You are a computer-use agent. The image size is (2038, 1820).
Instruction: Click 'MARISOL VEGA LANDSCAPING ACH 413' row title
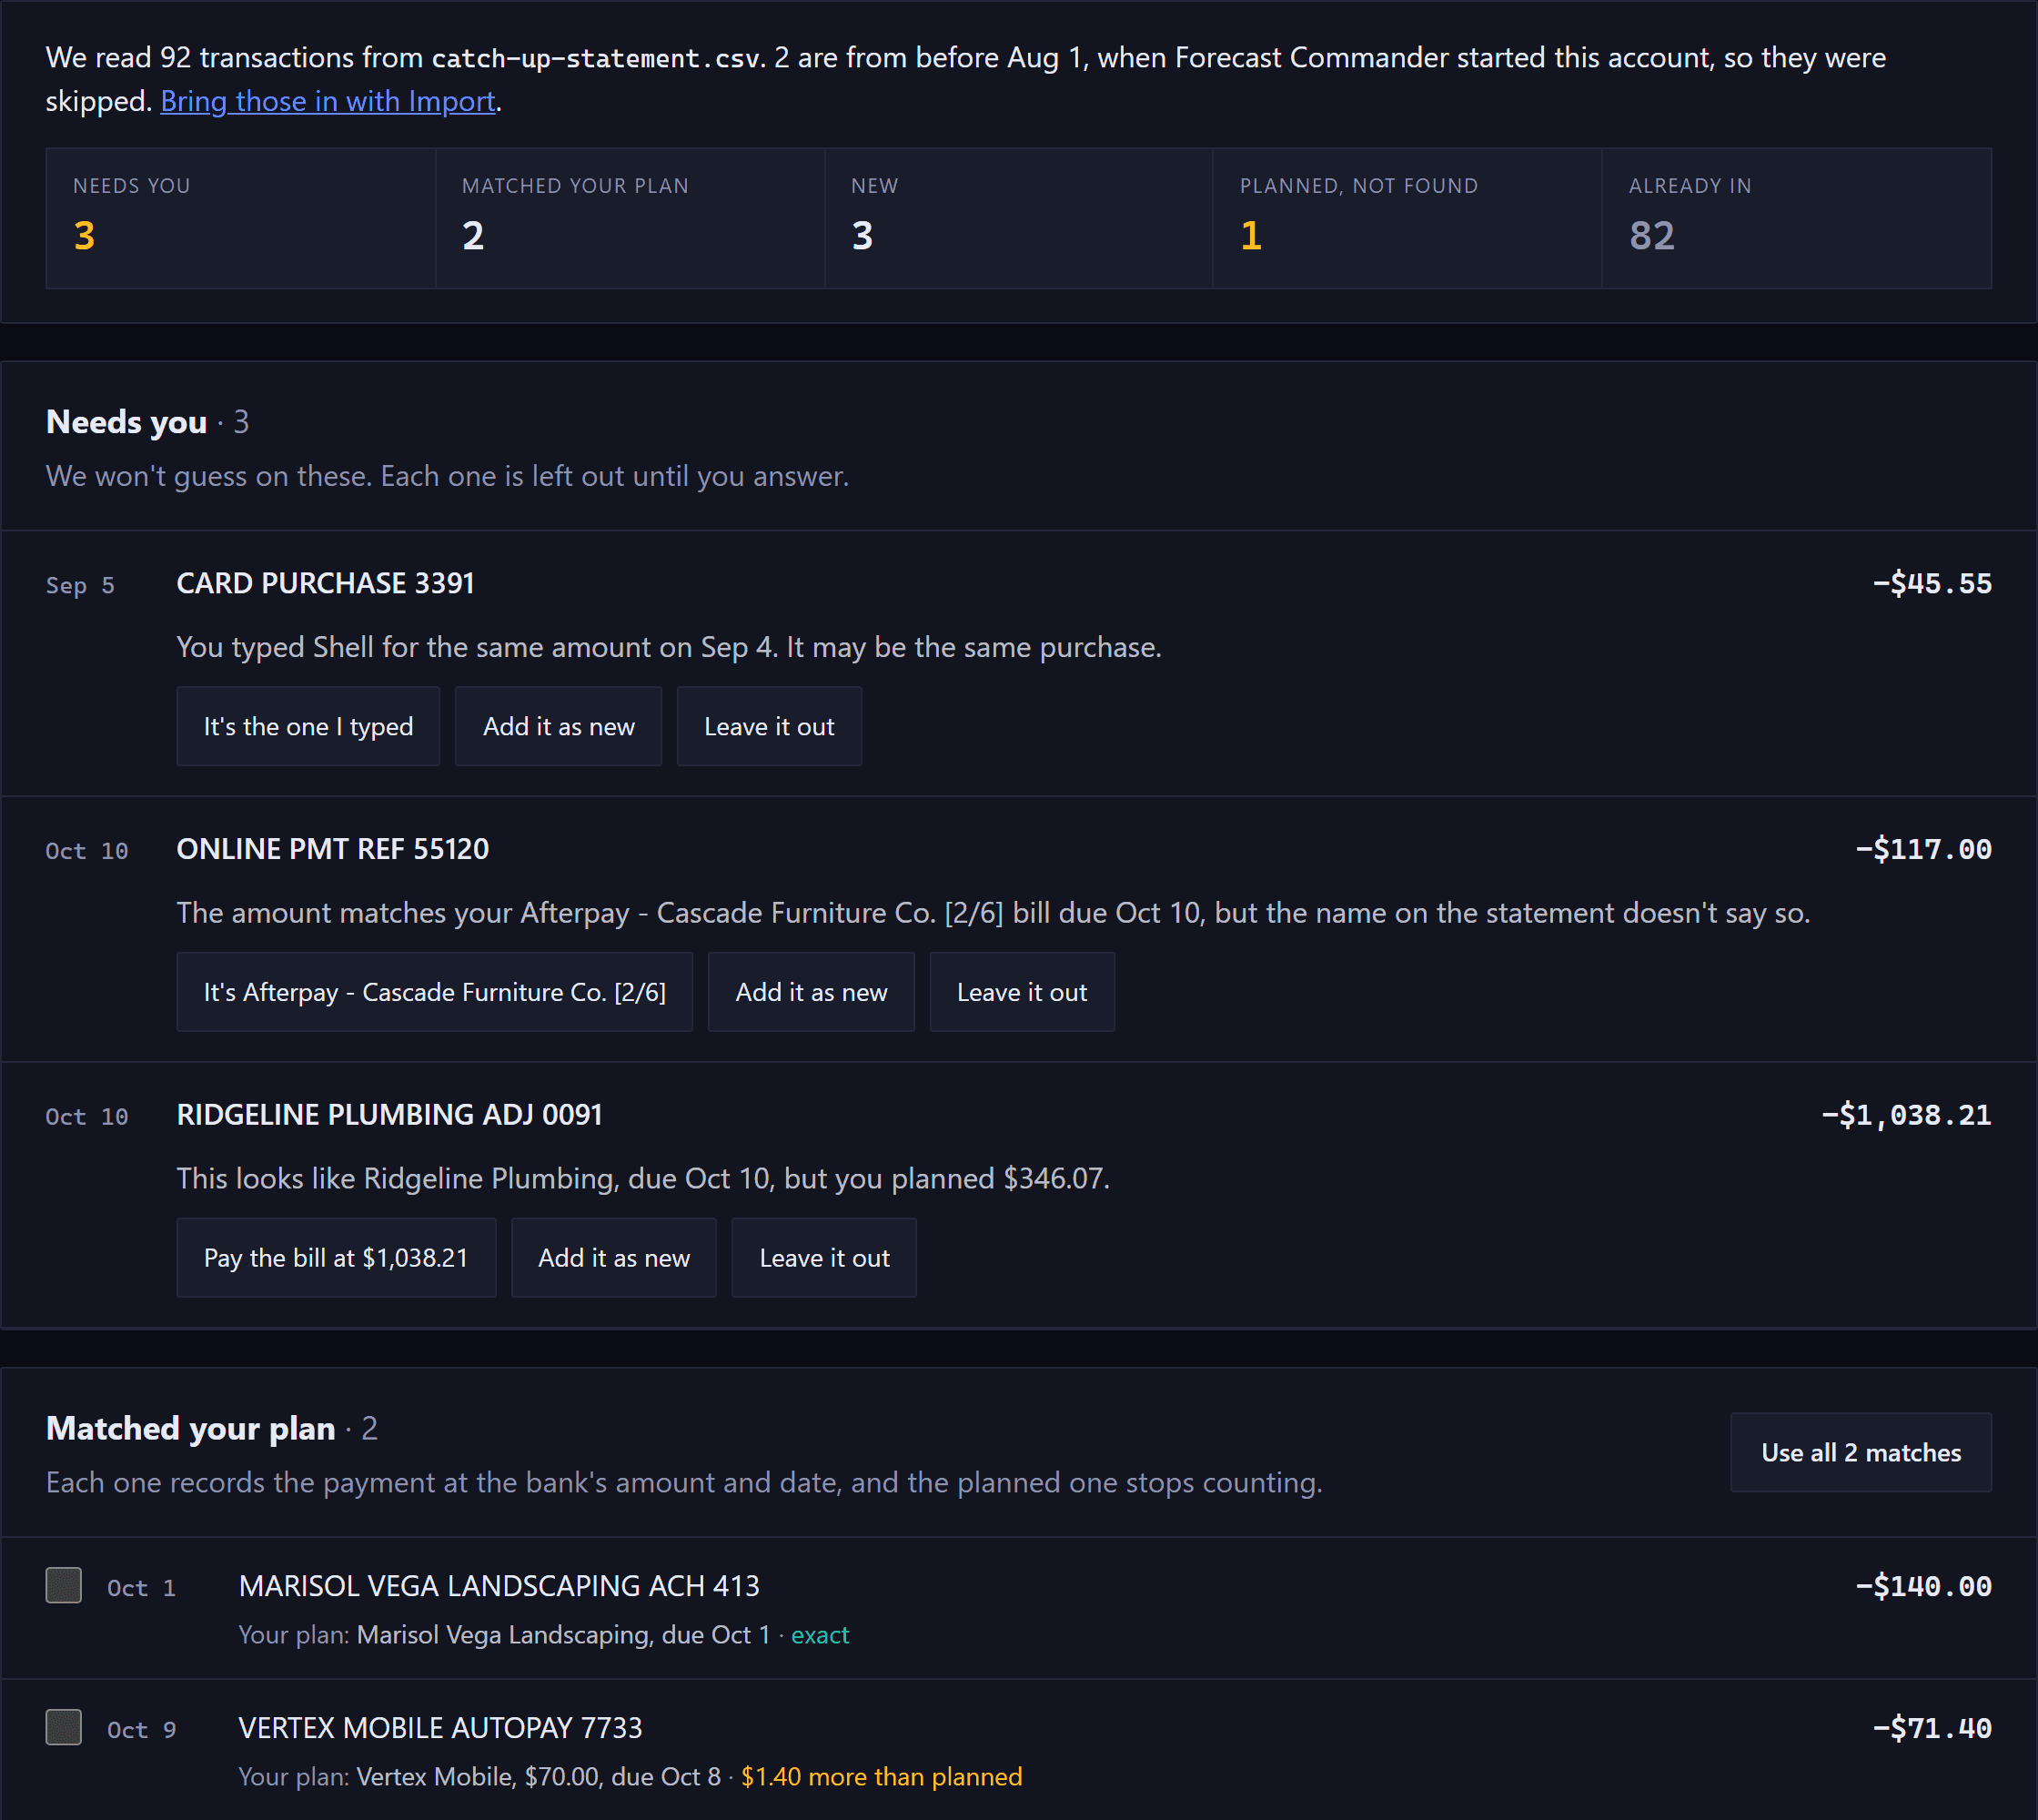point(499,1586)
